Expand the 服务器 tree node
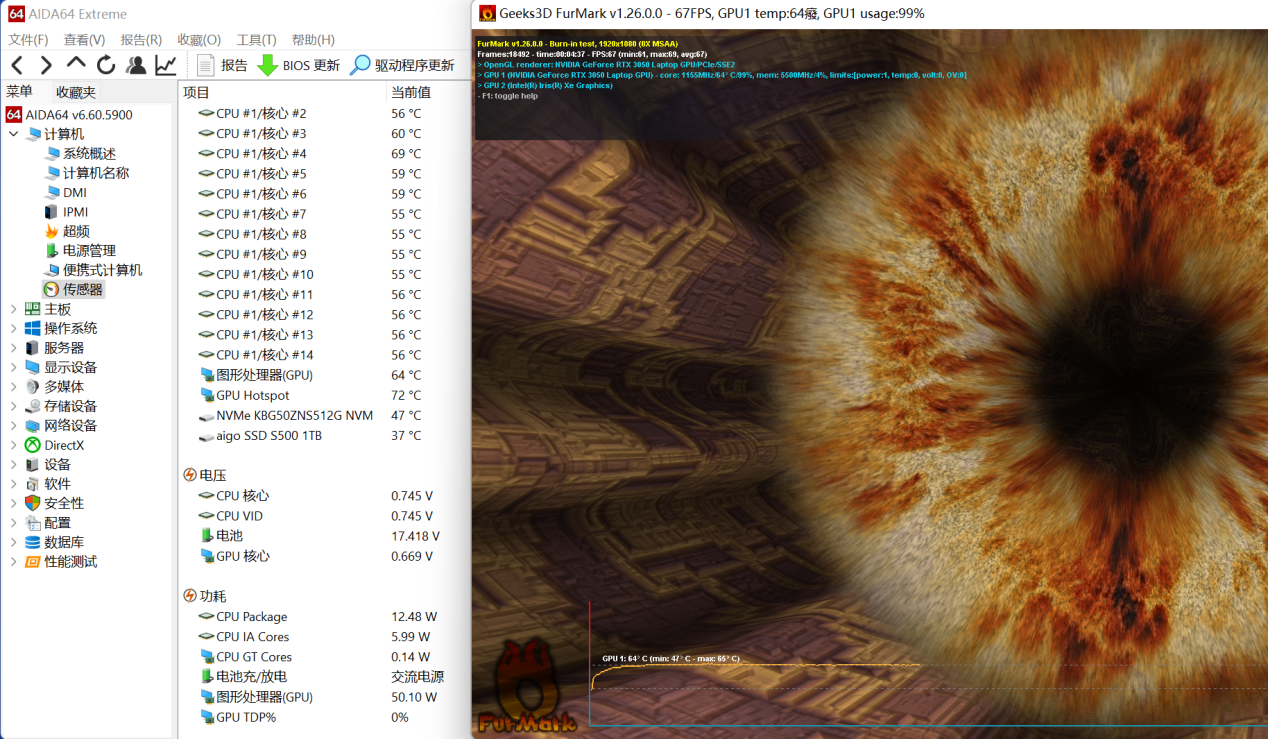1268x739 pixels. point(13,348)
